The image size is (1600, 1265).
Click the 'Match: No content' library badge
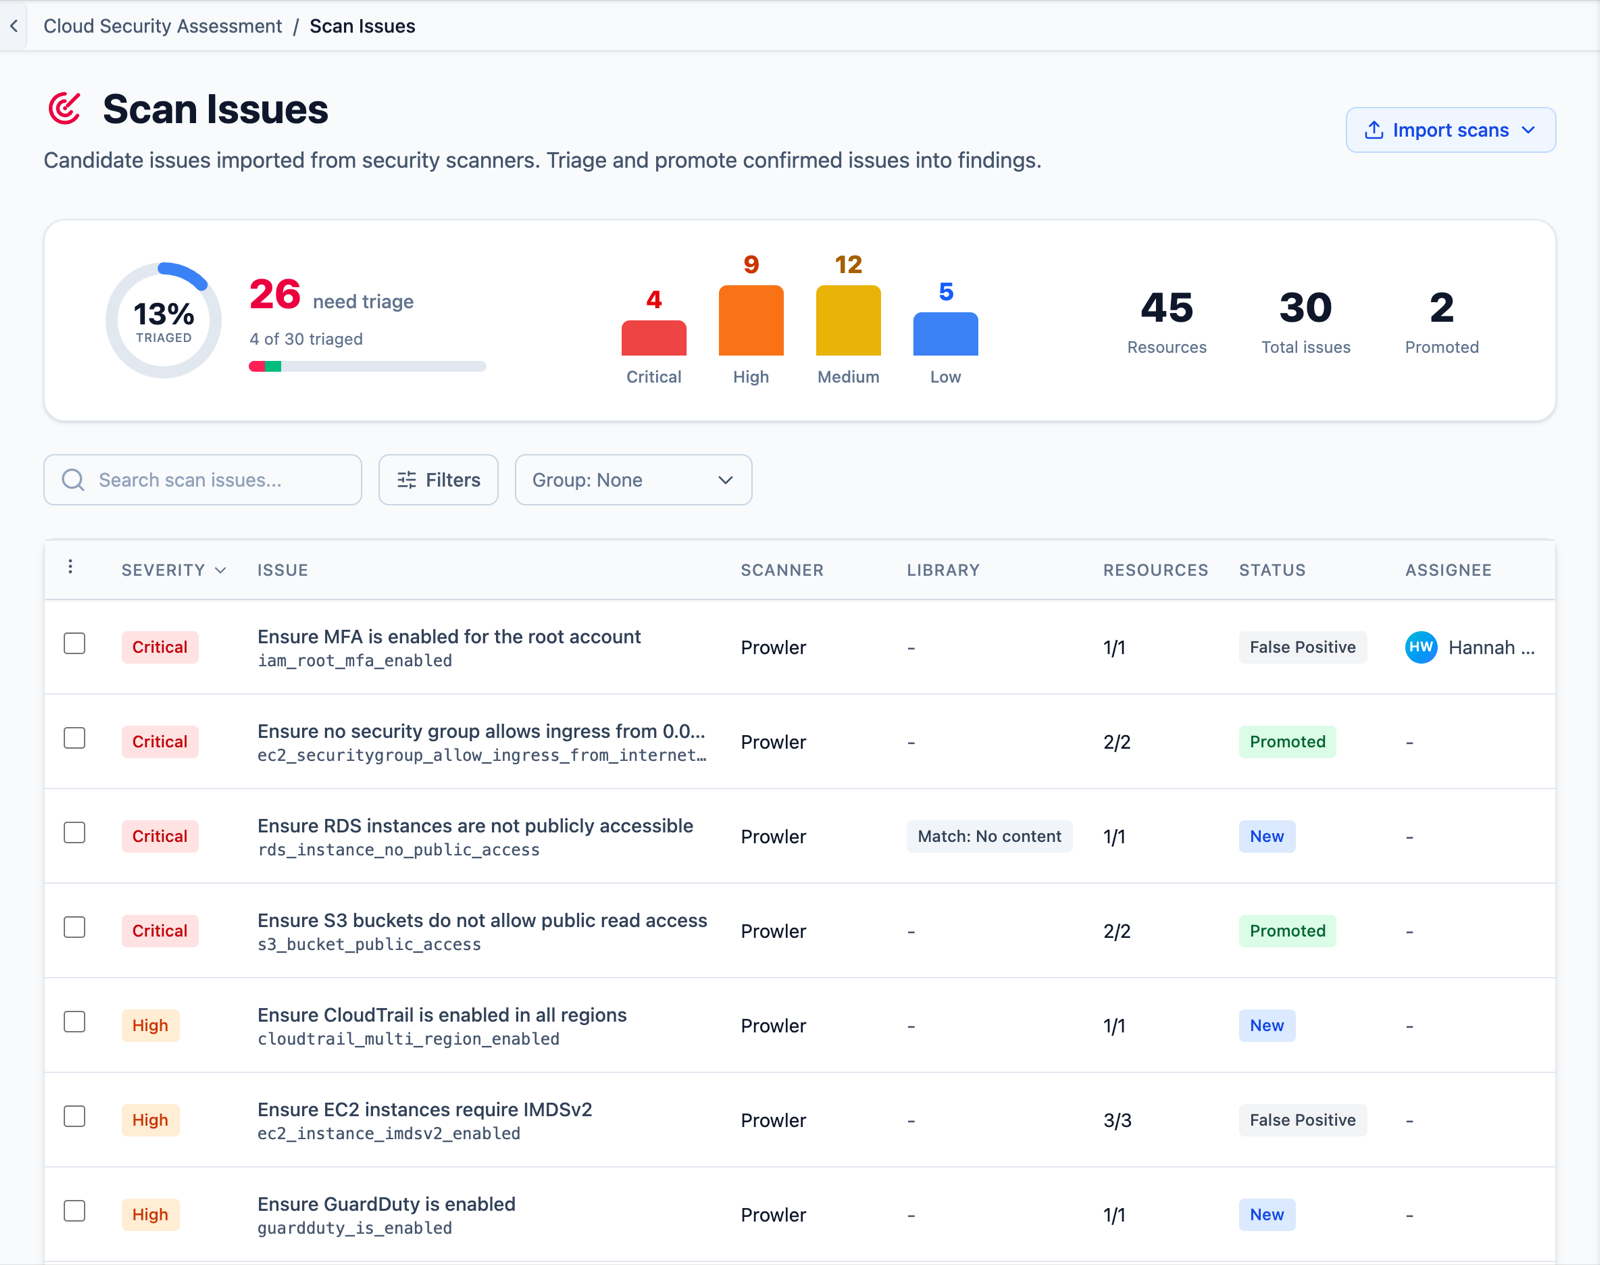[989, 836]
